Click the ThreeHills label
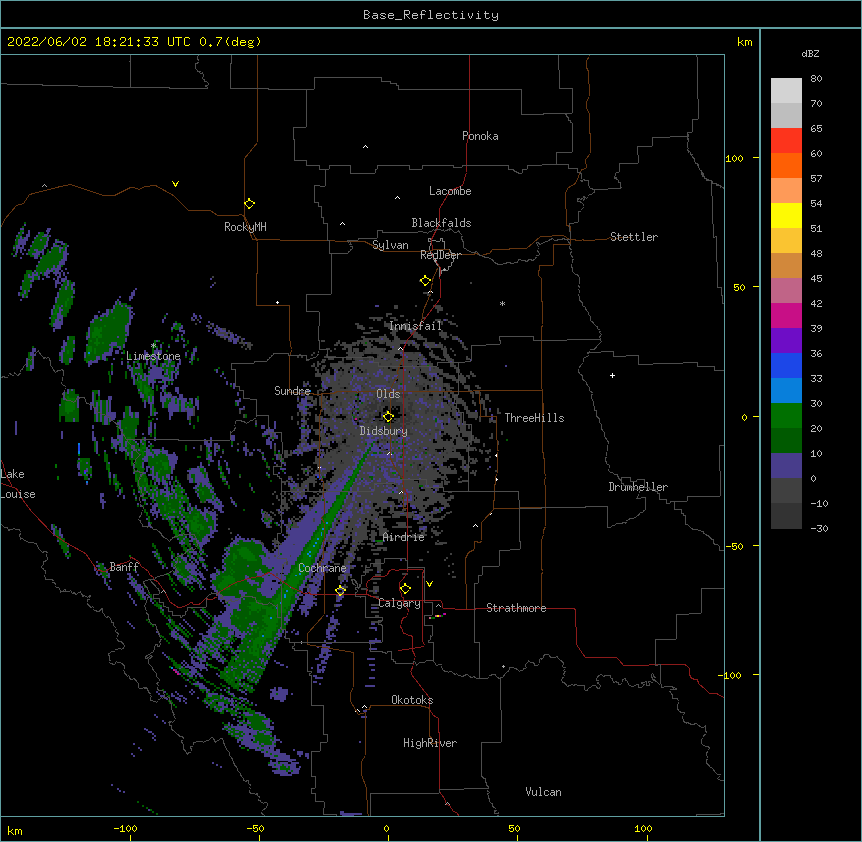 coord(534,418)
